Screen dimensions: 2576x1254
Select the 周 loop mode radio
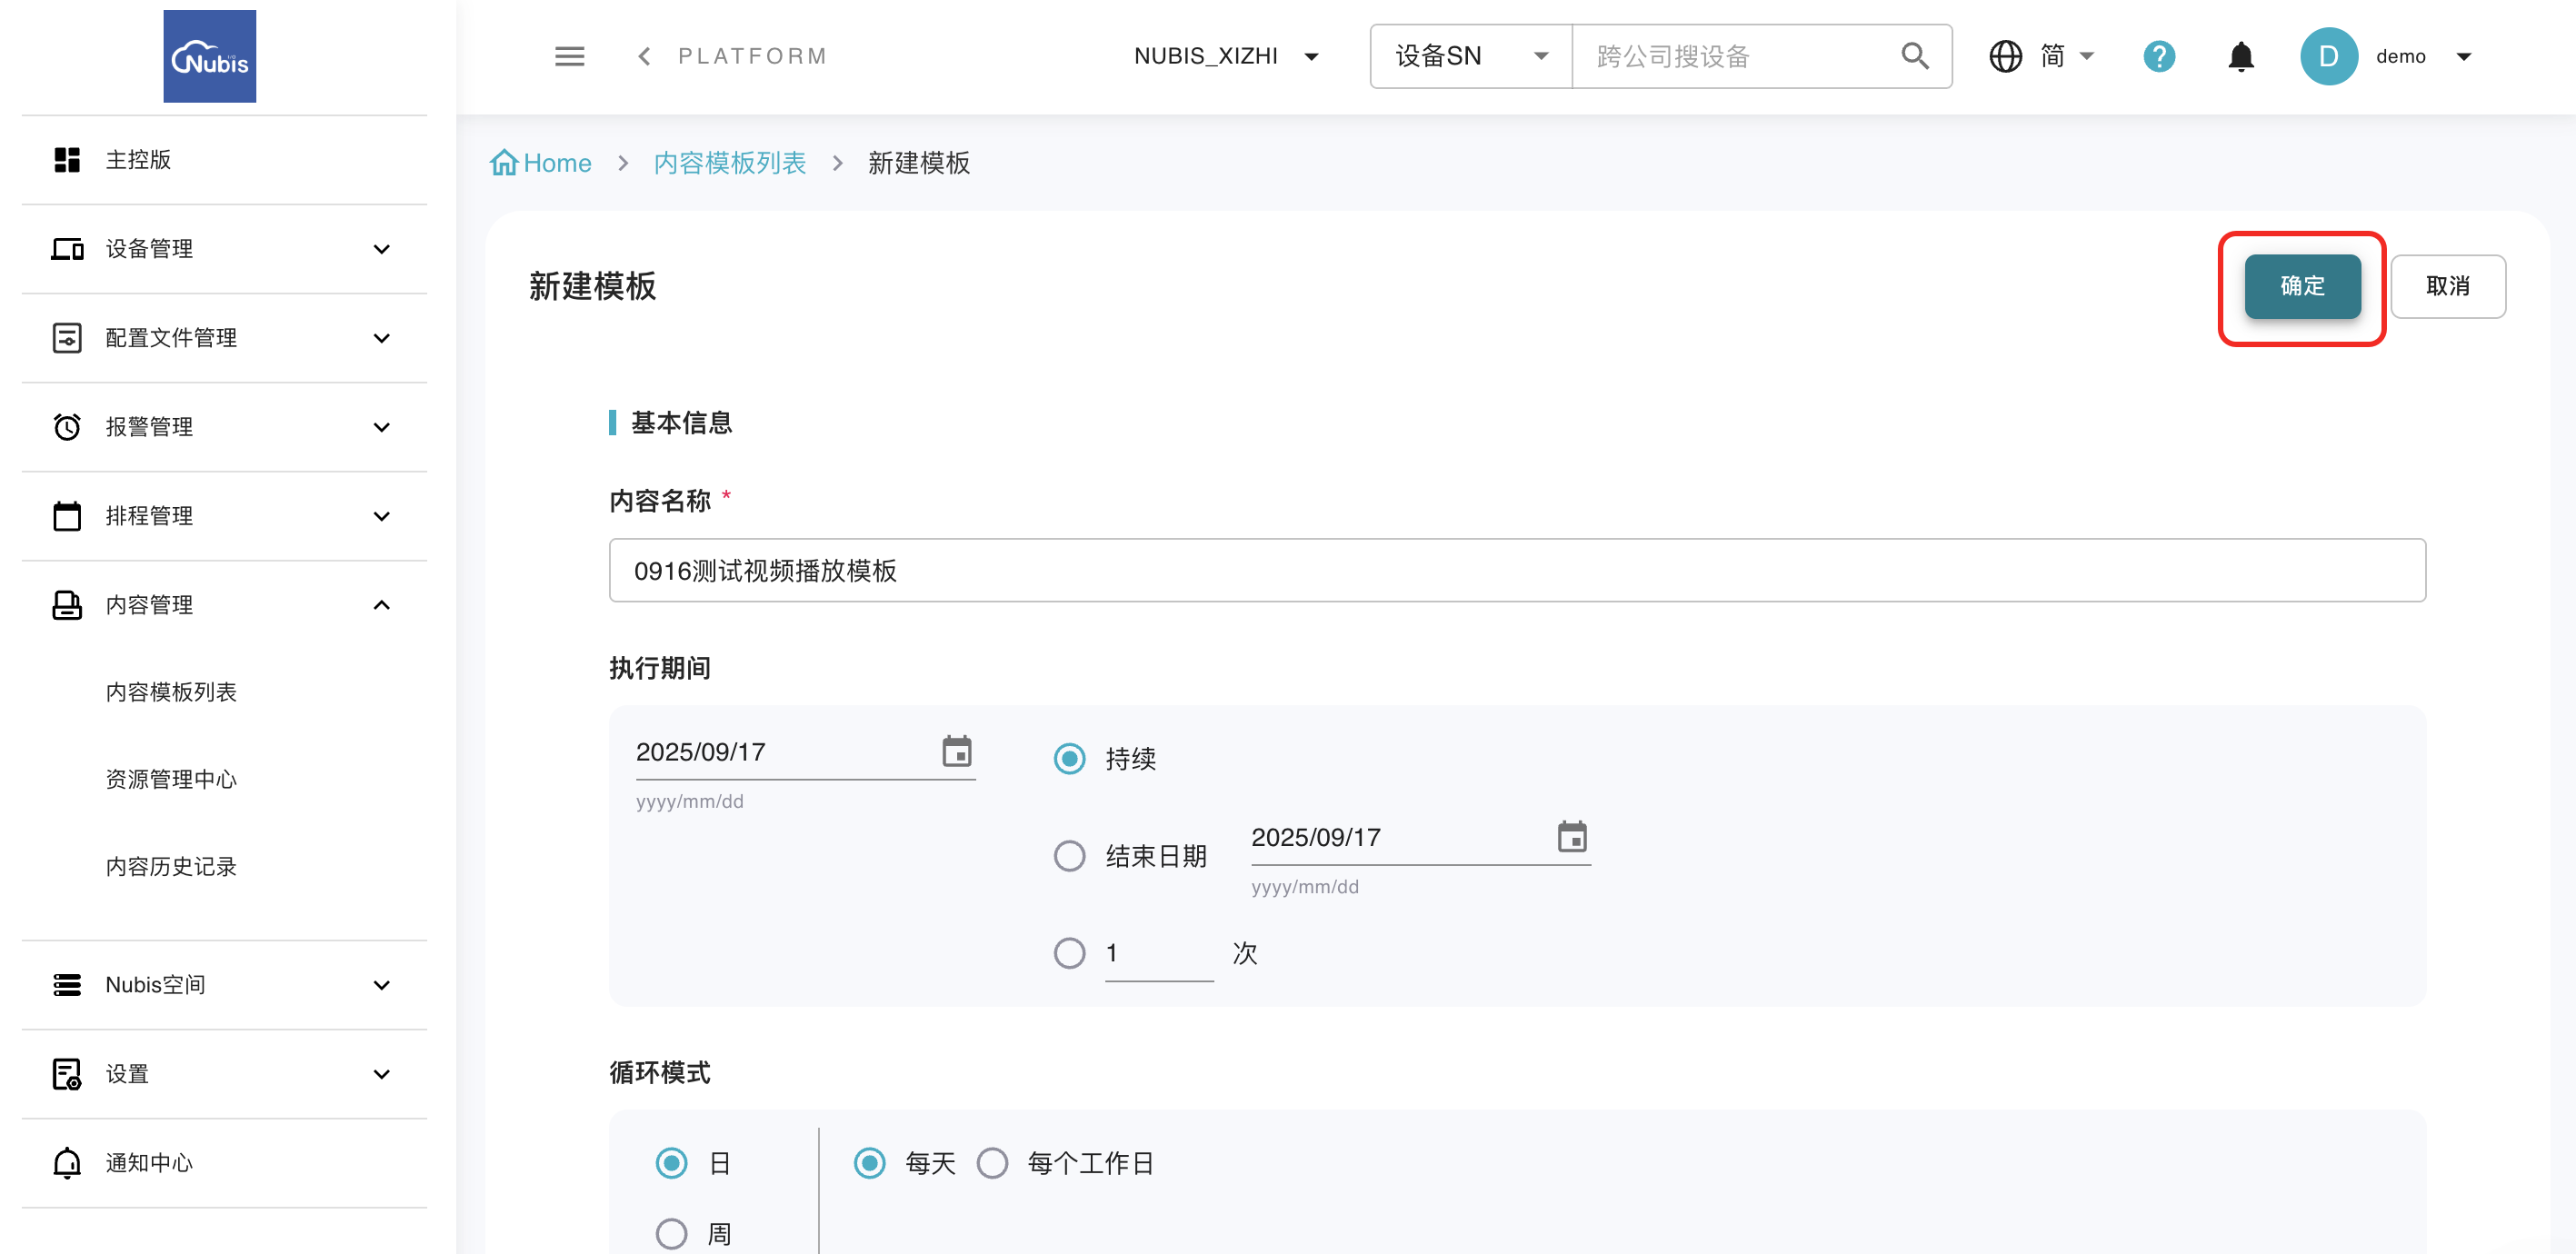(671, 1233)
